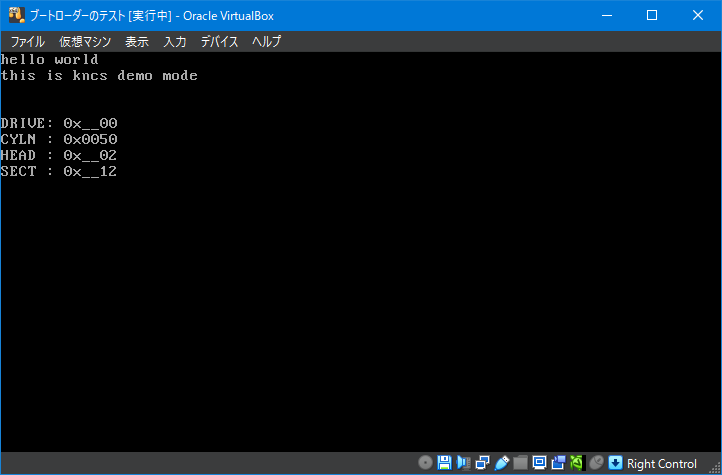Click 'this is kncs demo mode' text
The width and height of the screenshot is (722, 475).
click(x=99, y=75)
